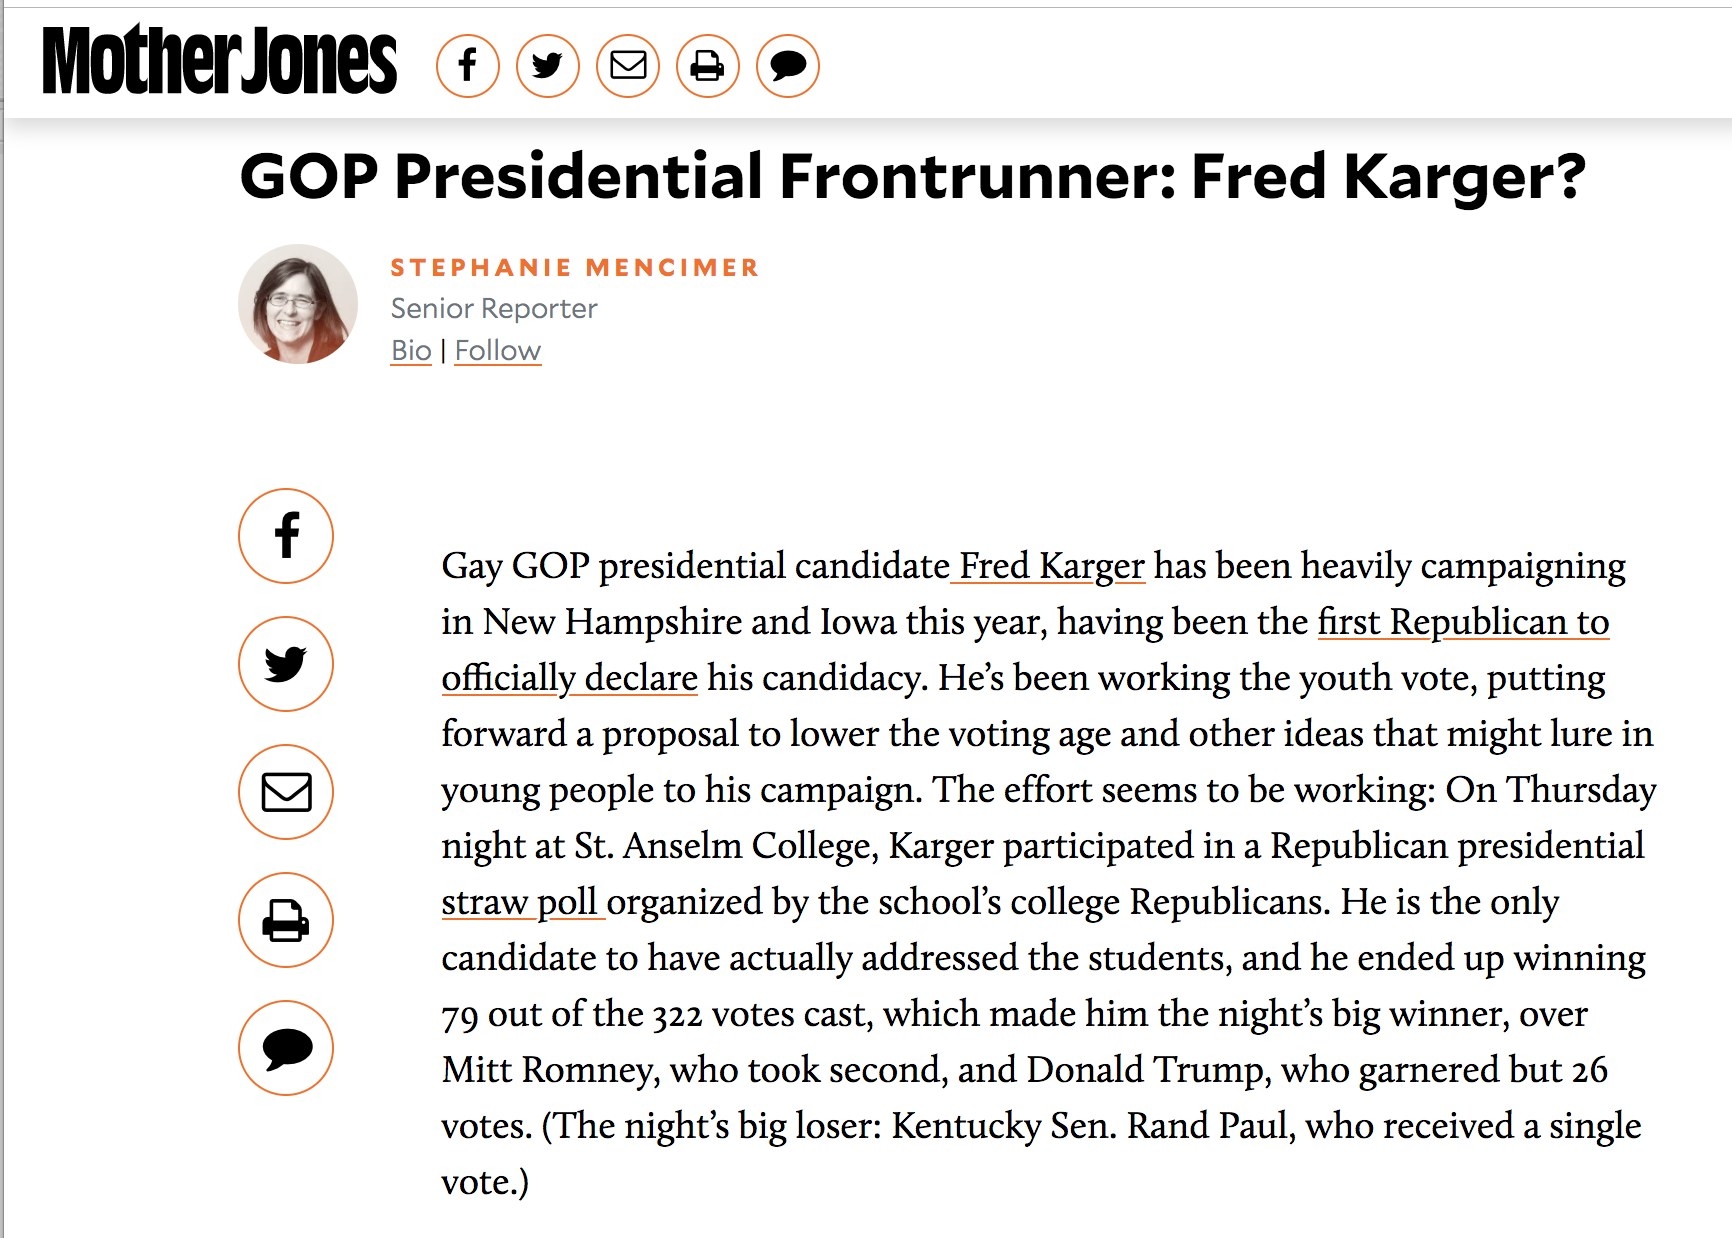Click the header Twitter share icon
The height and width of the screenshot is (1238, 1732).
coord(547,66)
